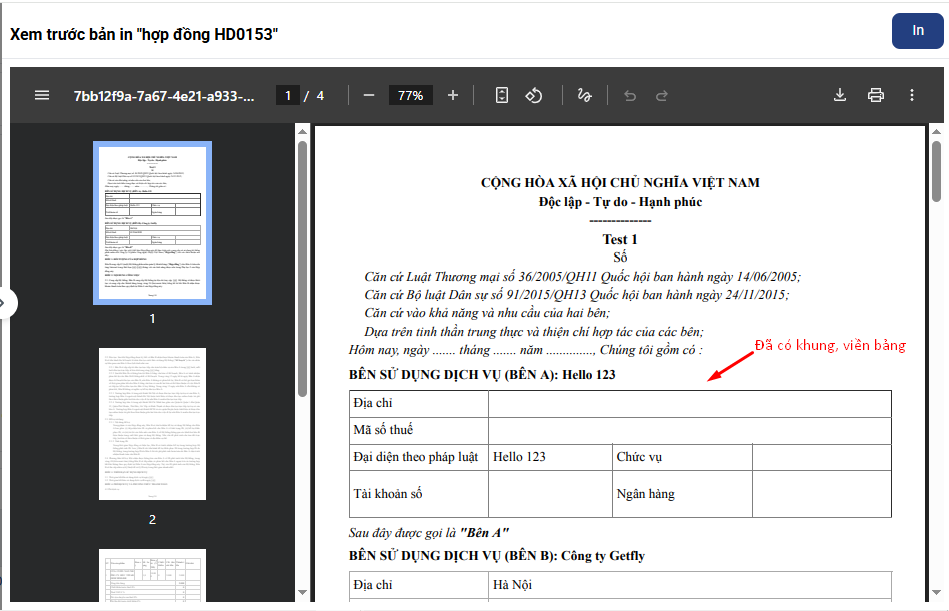Toggle the PDF sidebar menu icon
Screen dimensions: 949x611
(42, 95)
